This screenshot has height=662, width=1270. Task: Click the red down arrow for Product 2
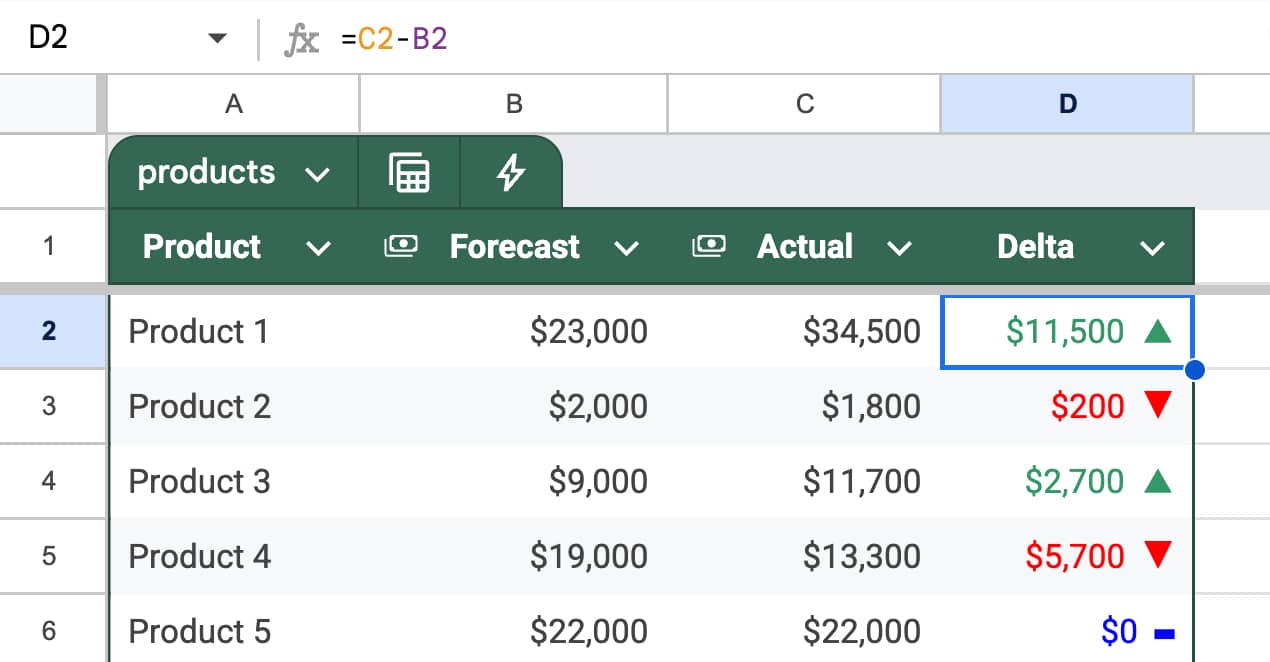pyautogui.click(x=1157, y=406)
